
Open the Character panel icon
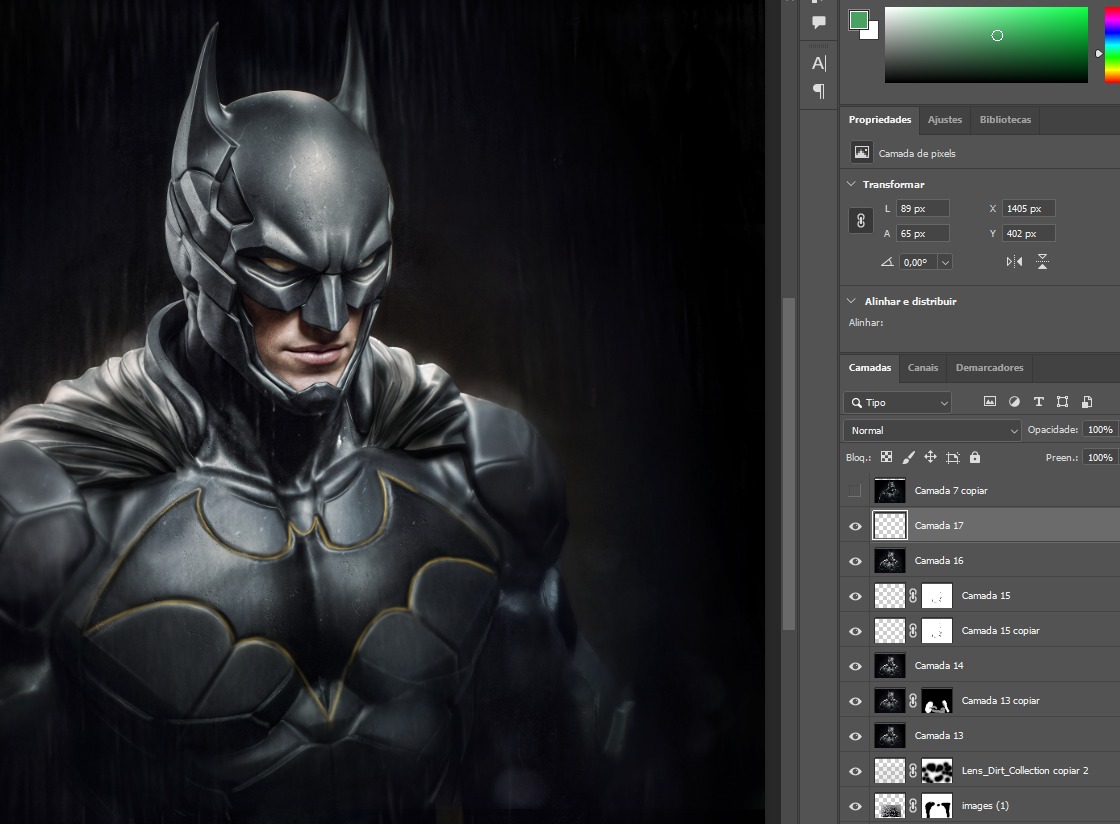(818, 64)
